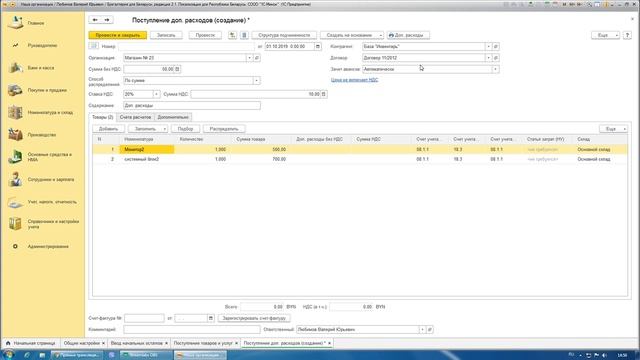Viewport: 640px width, 360px height.
Task: Open calendar for Счет-фактура date
Action: coord(211,318)
